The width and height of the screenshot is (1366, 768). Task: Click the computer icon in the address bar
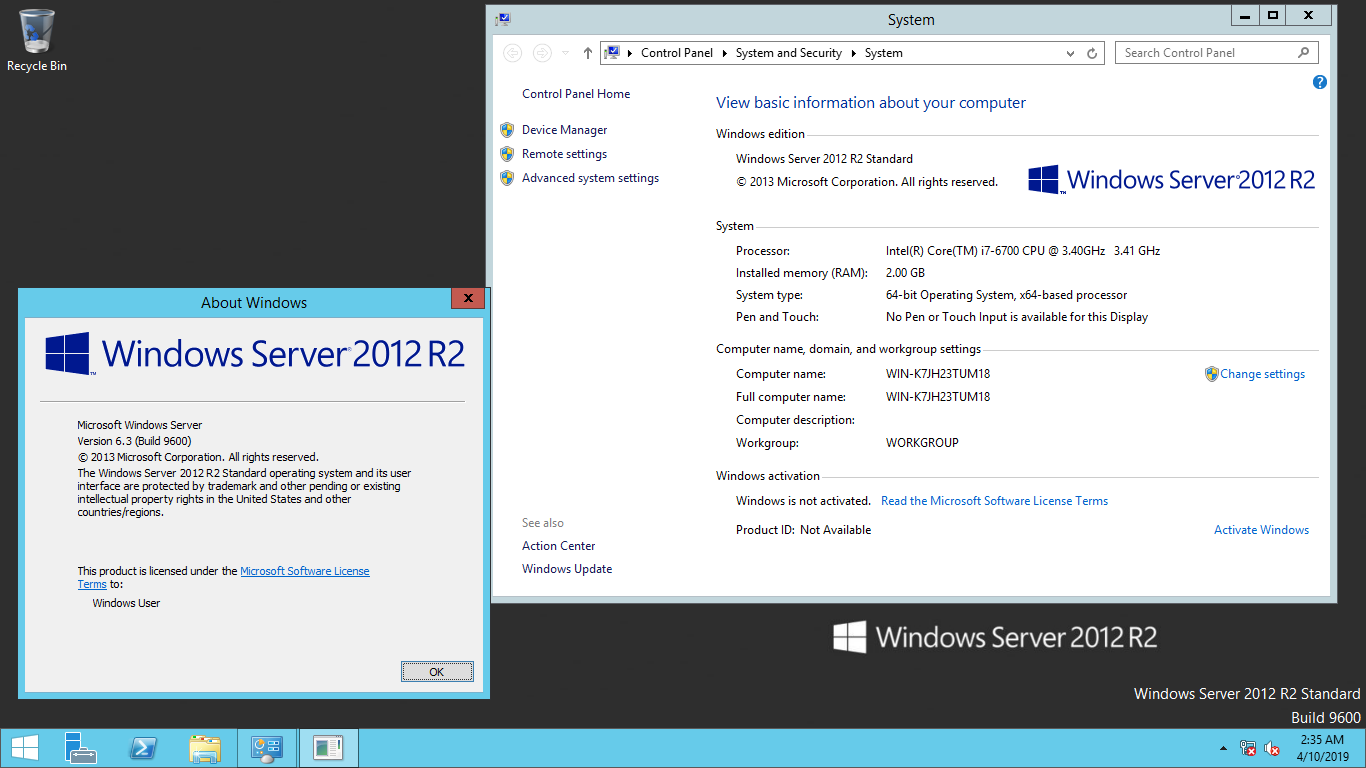[612, 53]
